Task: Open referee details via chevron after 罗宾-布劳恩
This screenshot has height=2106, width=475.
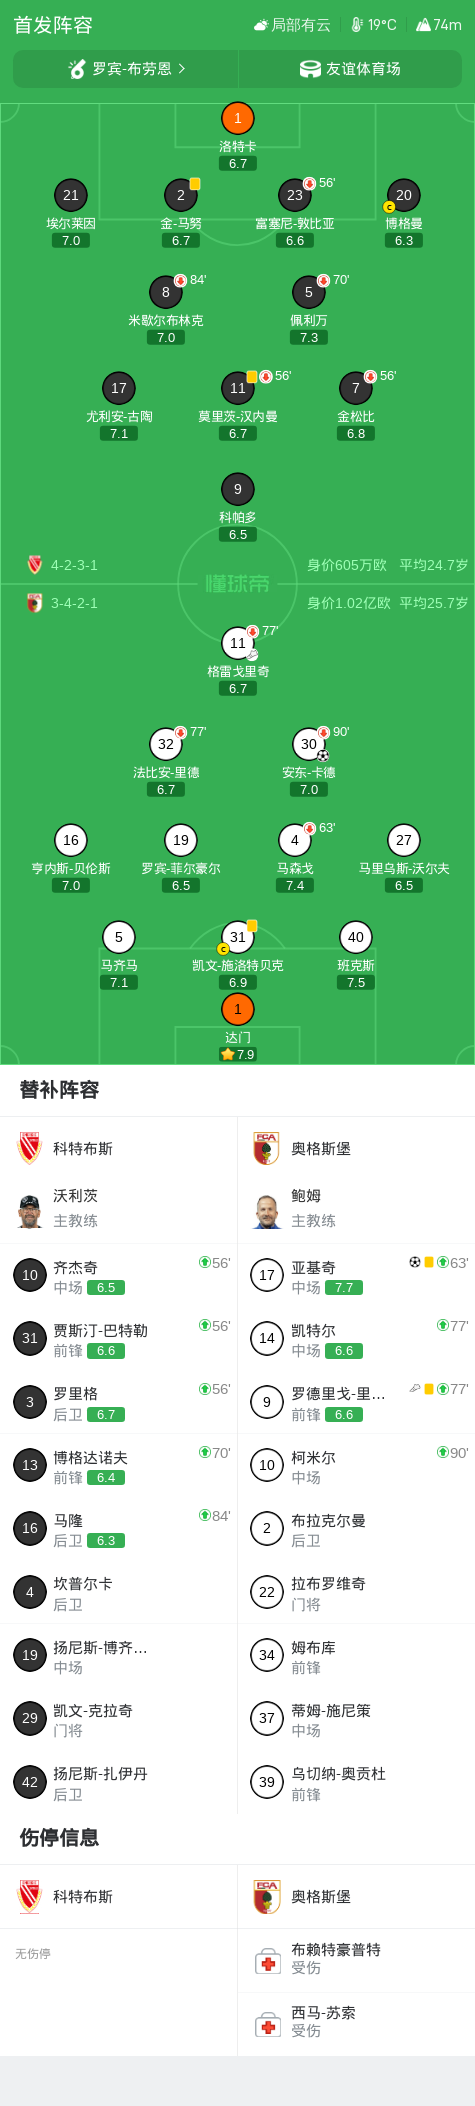Action: pos(182,69)
